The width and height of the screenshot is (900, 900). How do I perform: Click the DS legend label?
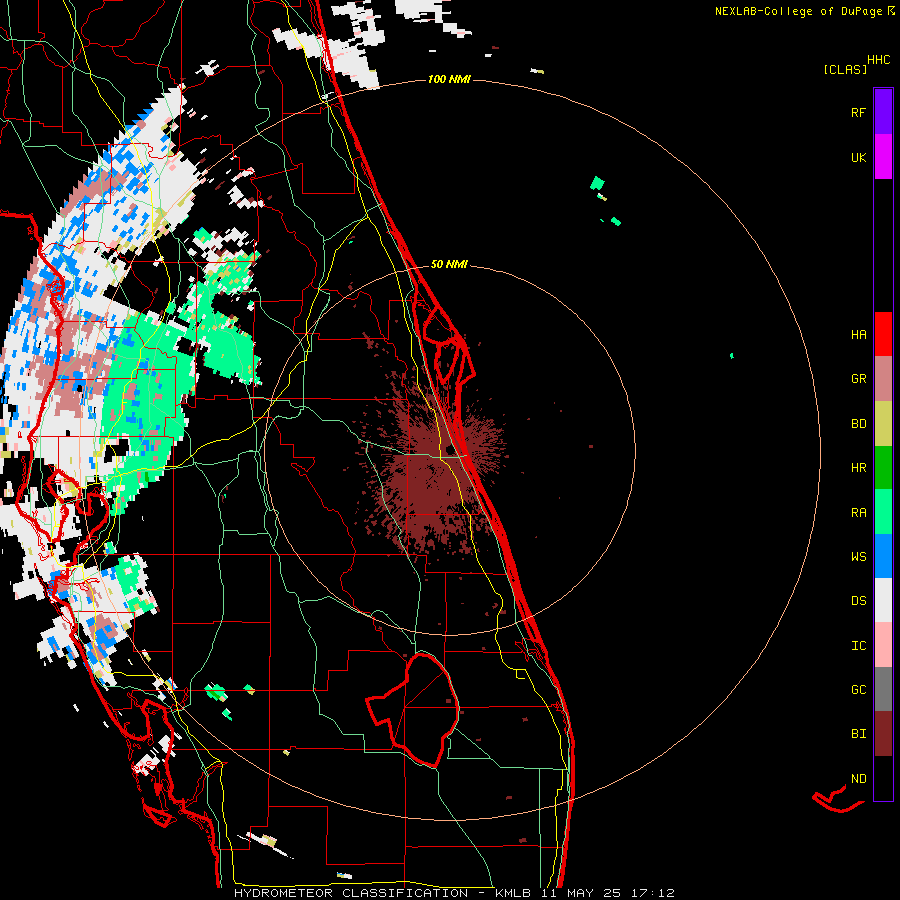858,601
